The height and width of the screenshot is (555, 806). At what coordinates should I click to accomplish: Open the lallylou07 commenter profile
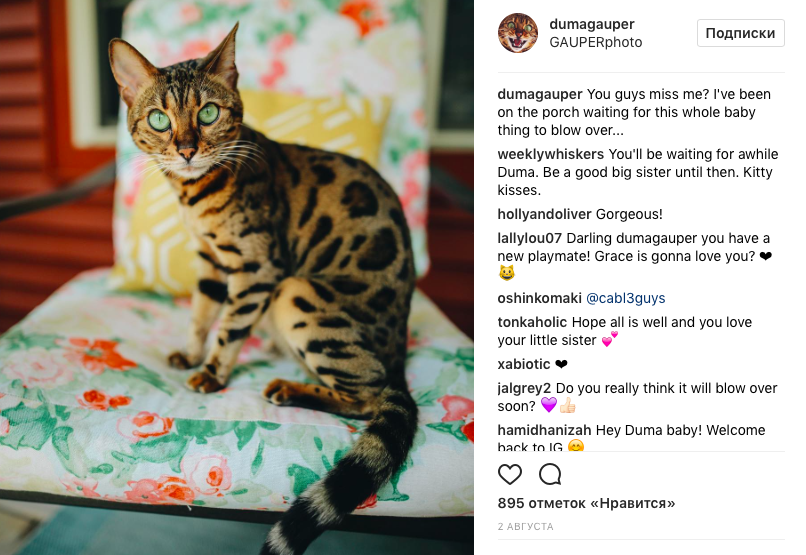pos(529,238)
